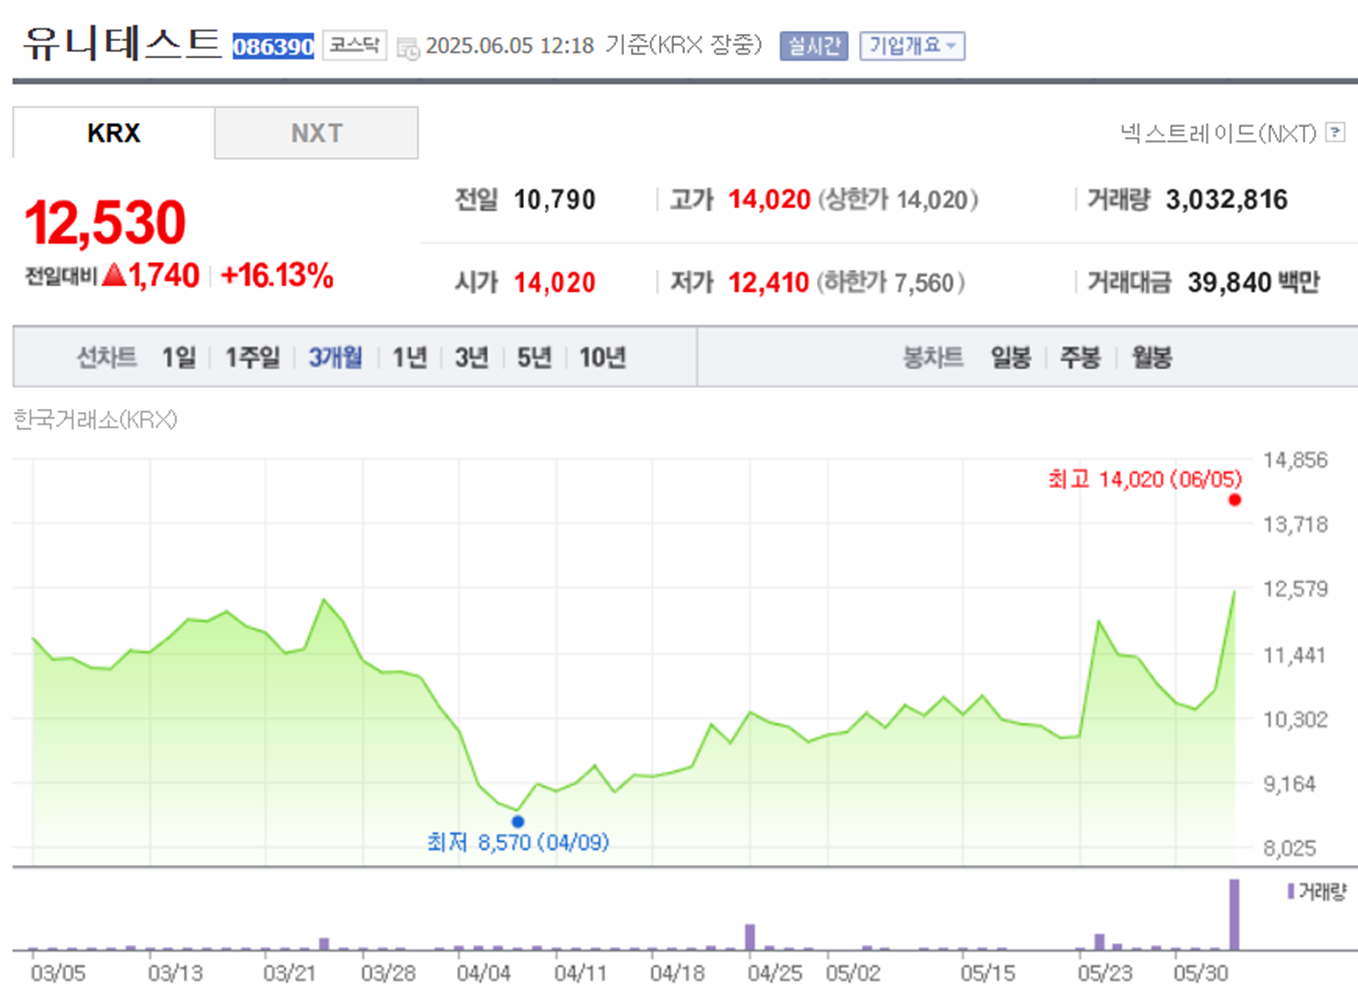
Task: Open the 기업개요 dropdown
Action: pos(912,46)
